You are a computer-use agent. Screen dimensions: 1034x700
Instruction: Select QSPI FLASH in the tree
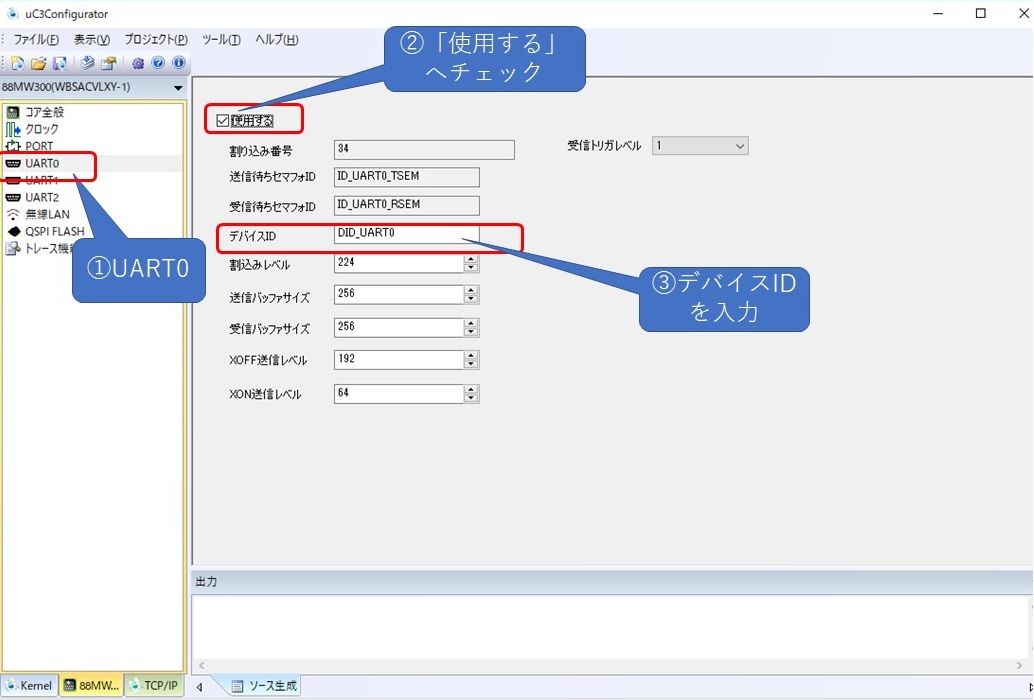[x=54, y=231]
